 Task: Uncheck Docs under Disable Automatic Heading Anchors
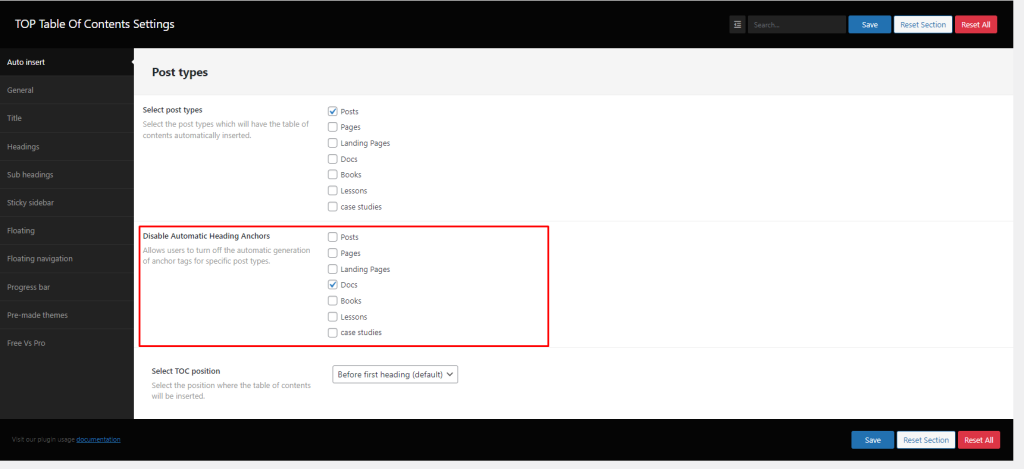coord(332,285)
